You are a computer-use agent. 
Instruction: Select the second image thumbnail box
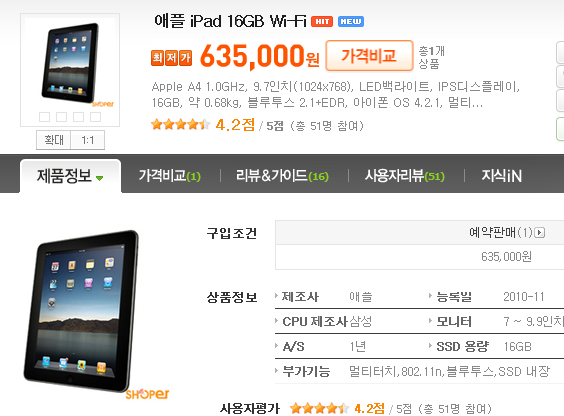tap(62, 117)
